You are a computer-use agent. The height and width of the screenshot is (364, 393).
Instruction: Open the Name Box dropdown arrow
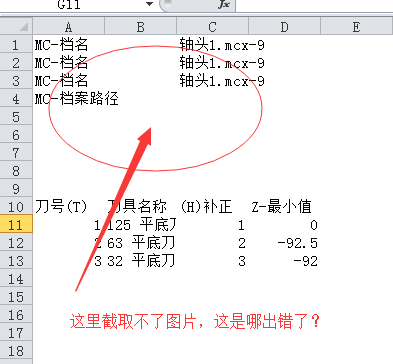[149, 4]
